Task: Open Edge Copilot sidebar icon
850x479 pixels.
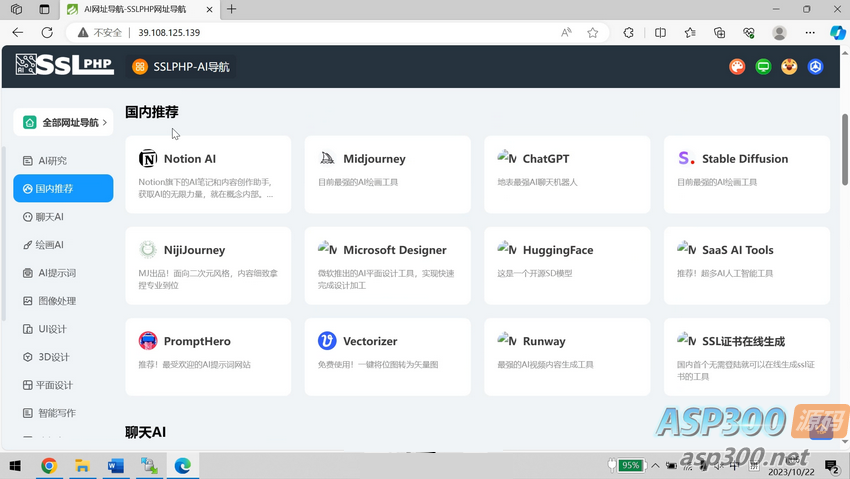Action: point(837,32)
